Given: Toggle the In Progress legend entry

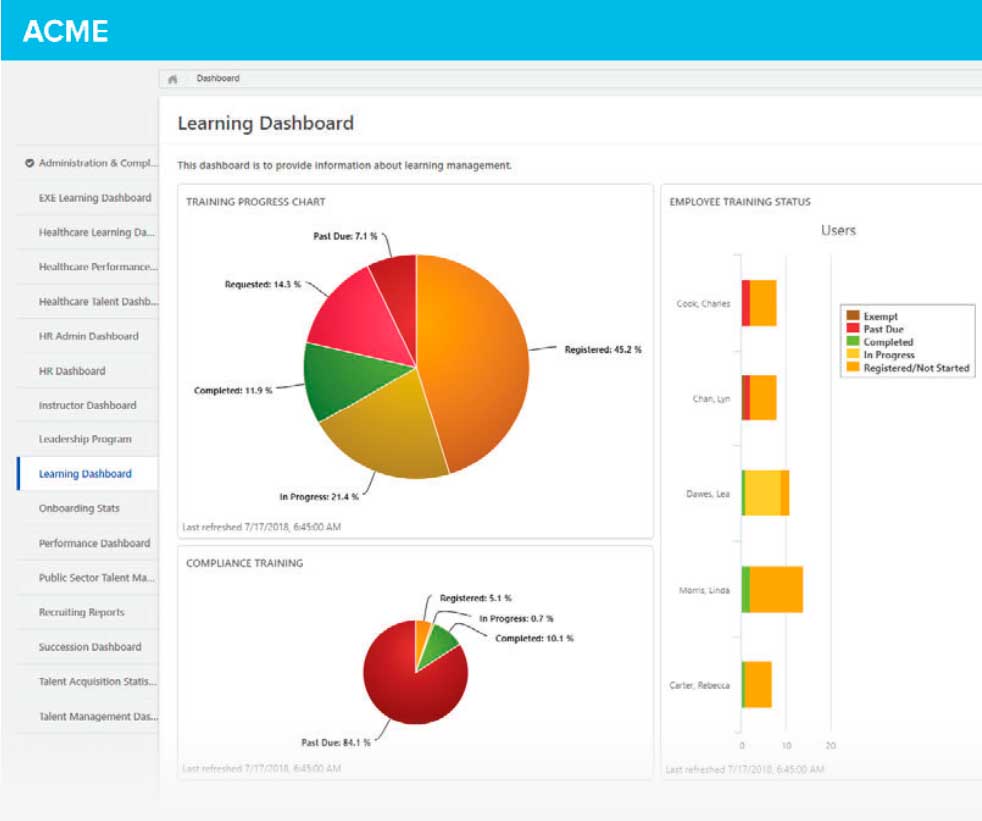Looking at the screenshot, I should (888, 355).
